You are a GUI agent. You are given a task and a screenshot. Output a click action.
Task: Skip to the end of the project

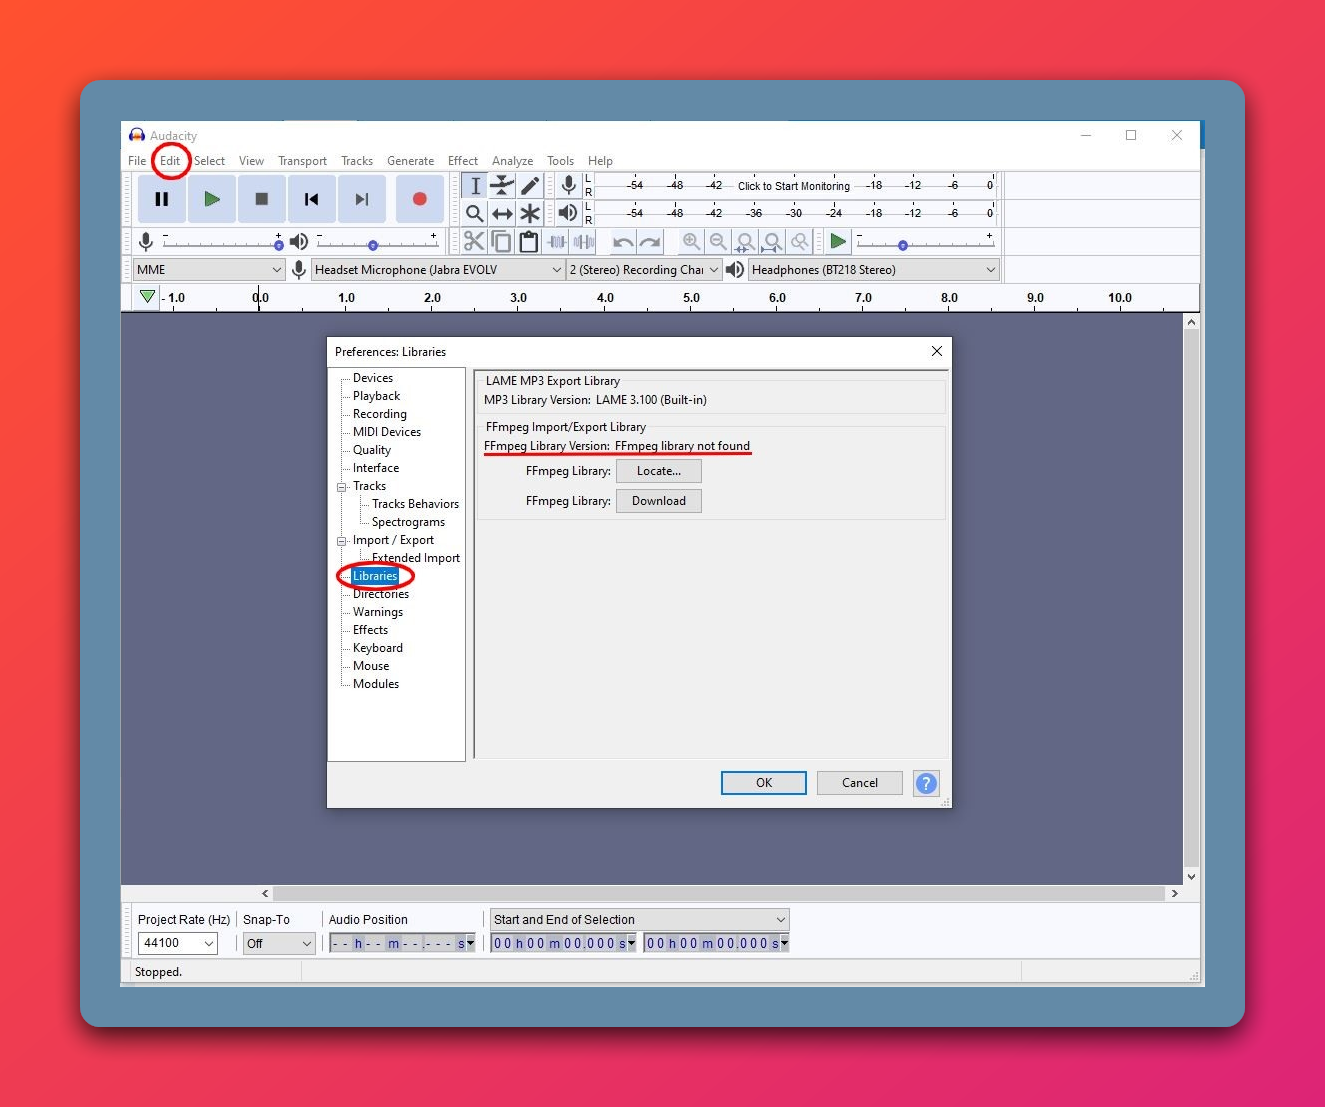pyautogui.click(x=361, y=199)
